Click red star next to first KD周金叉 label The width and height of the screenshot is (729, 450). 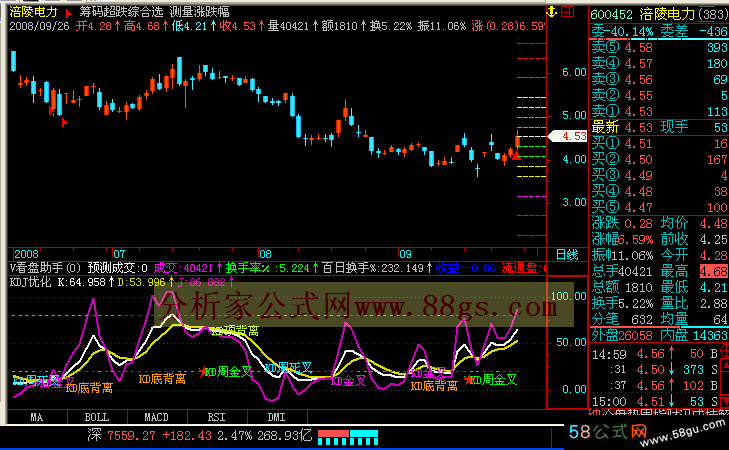(203, 371)
